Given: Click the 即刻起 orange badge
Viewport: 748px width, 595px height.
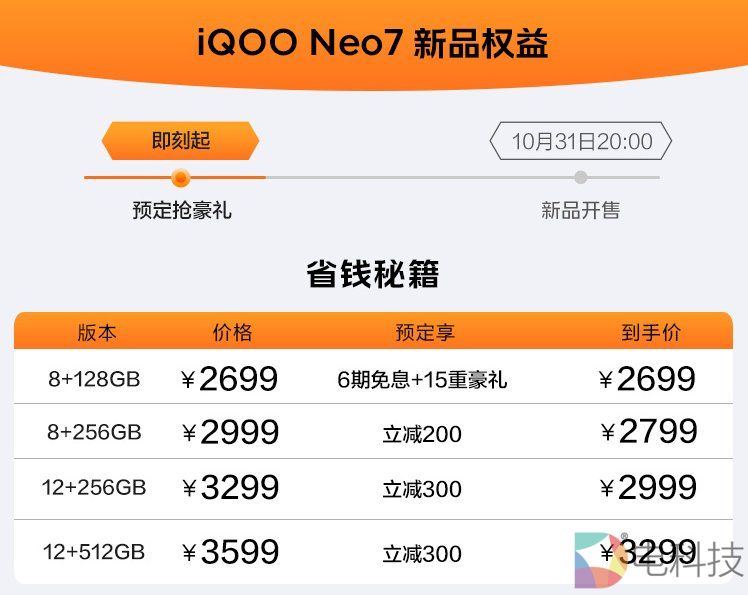Looking at the screenshot, I should tap(180, 141).
